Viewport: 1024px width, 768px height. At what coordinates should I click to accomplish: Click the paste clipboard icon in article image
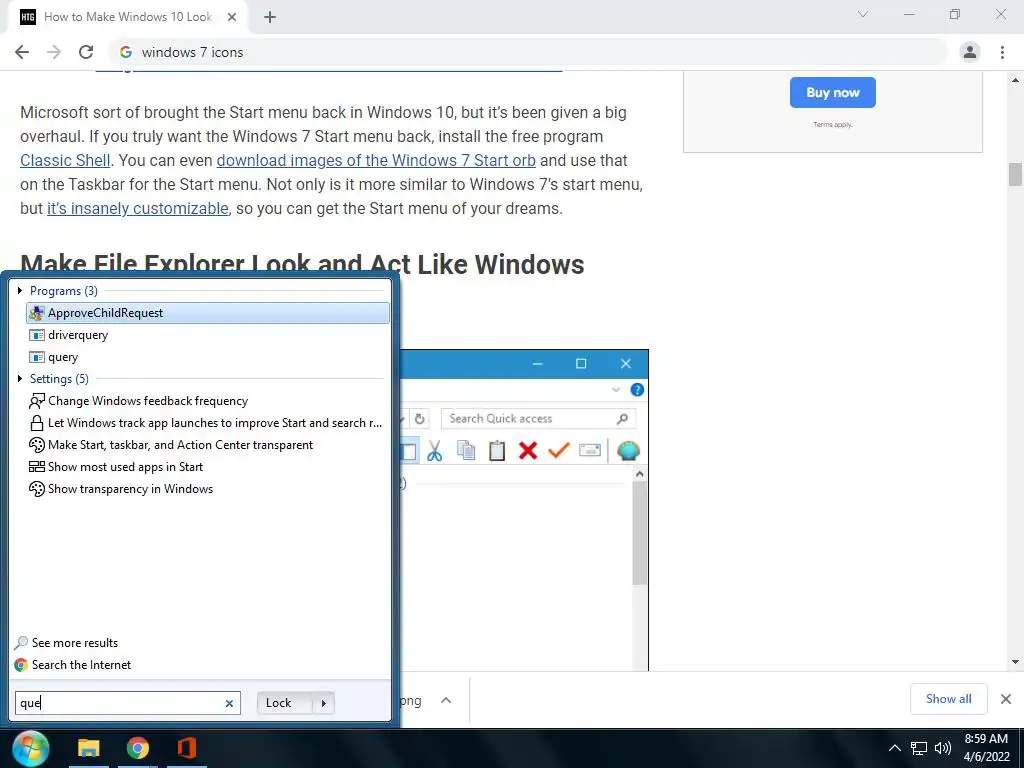[x=497, y=451]
